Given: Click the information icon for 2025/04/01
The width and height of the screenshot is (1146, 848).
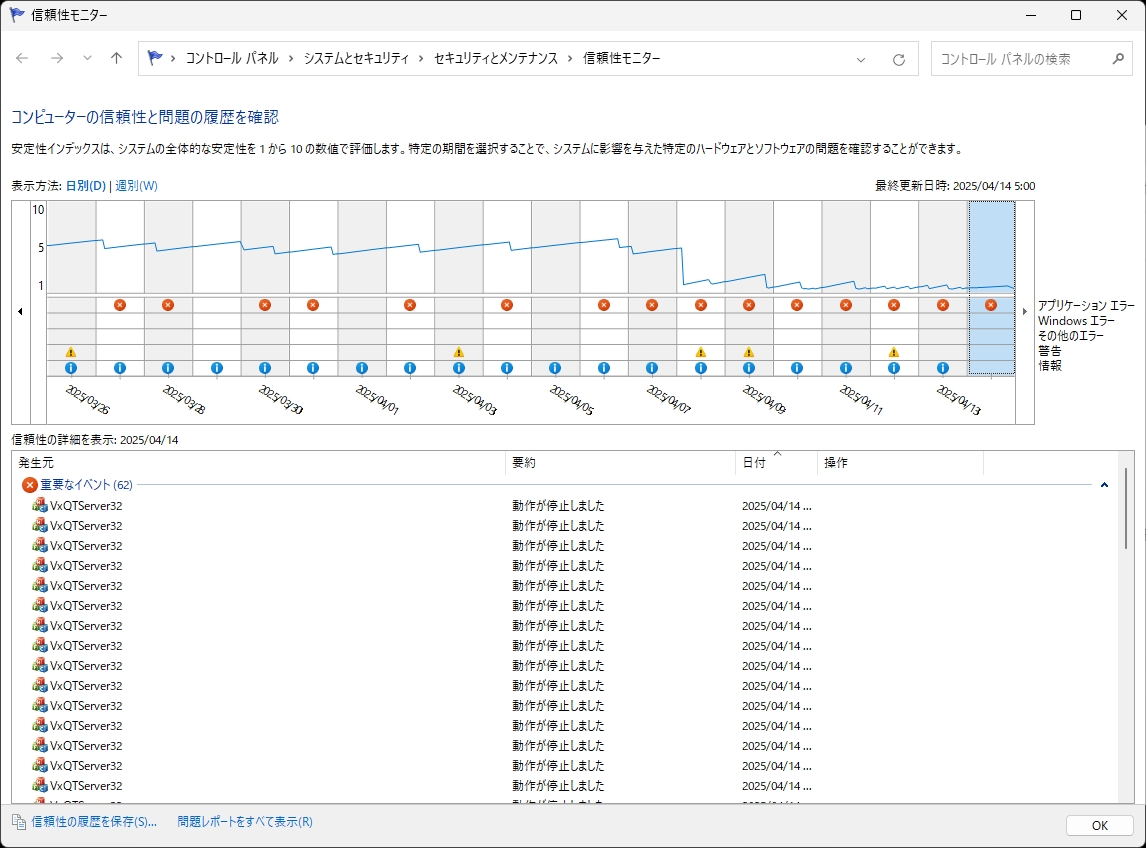Looking at the screenshot, I should tap(362, 368).
